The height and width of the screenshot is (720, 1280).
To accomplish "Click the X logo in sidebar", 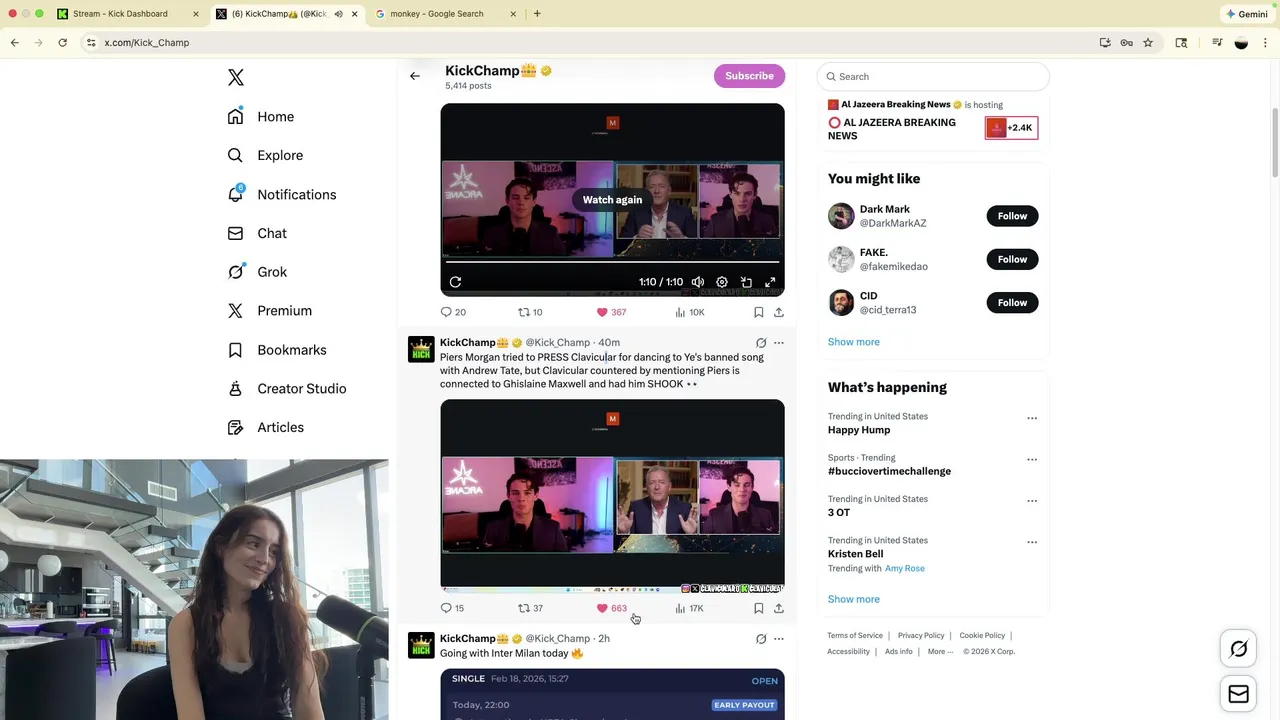I will click(x=236, y=77).
